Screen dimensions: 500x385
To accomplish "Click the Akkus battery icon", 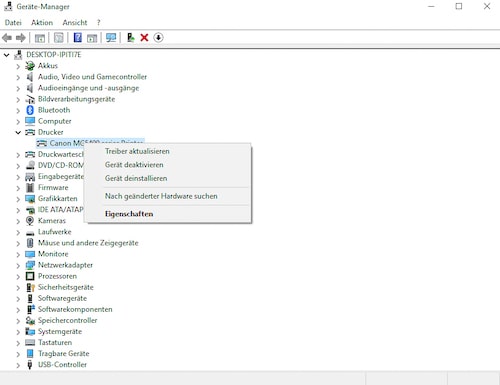I will [x=30, y=66].
